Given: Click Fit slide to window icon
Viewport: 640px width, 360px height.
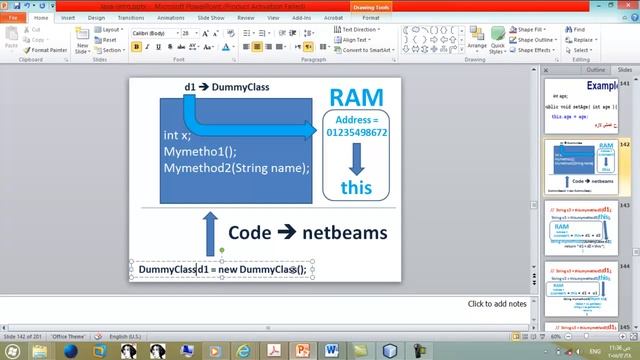Looking at the screenshot, I should coord(633,336).
